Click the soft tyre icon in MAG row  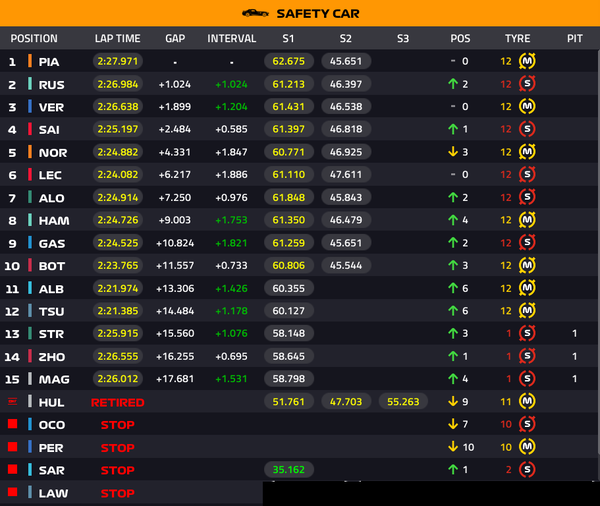(x=527, y=379)
